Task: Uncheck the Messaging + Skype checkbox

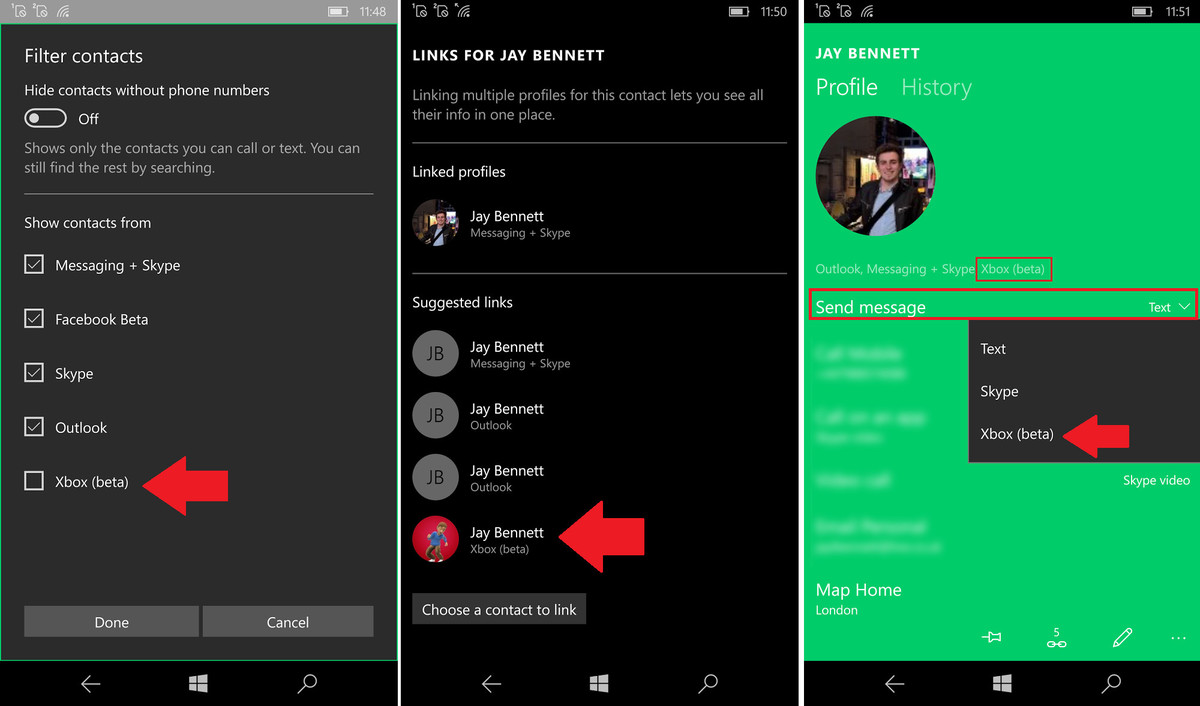Action: (34, 265)
